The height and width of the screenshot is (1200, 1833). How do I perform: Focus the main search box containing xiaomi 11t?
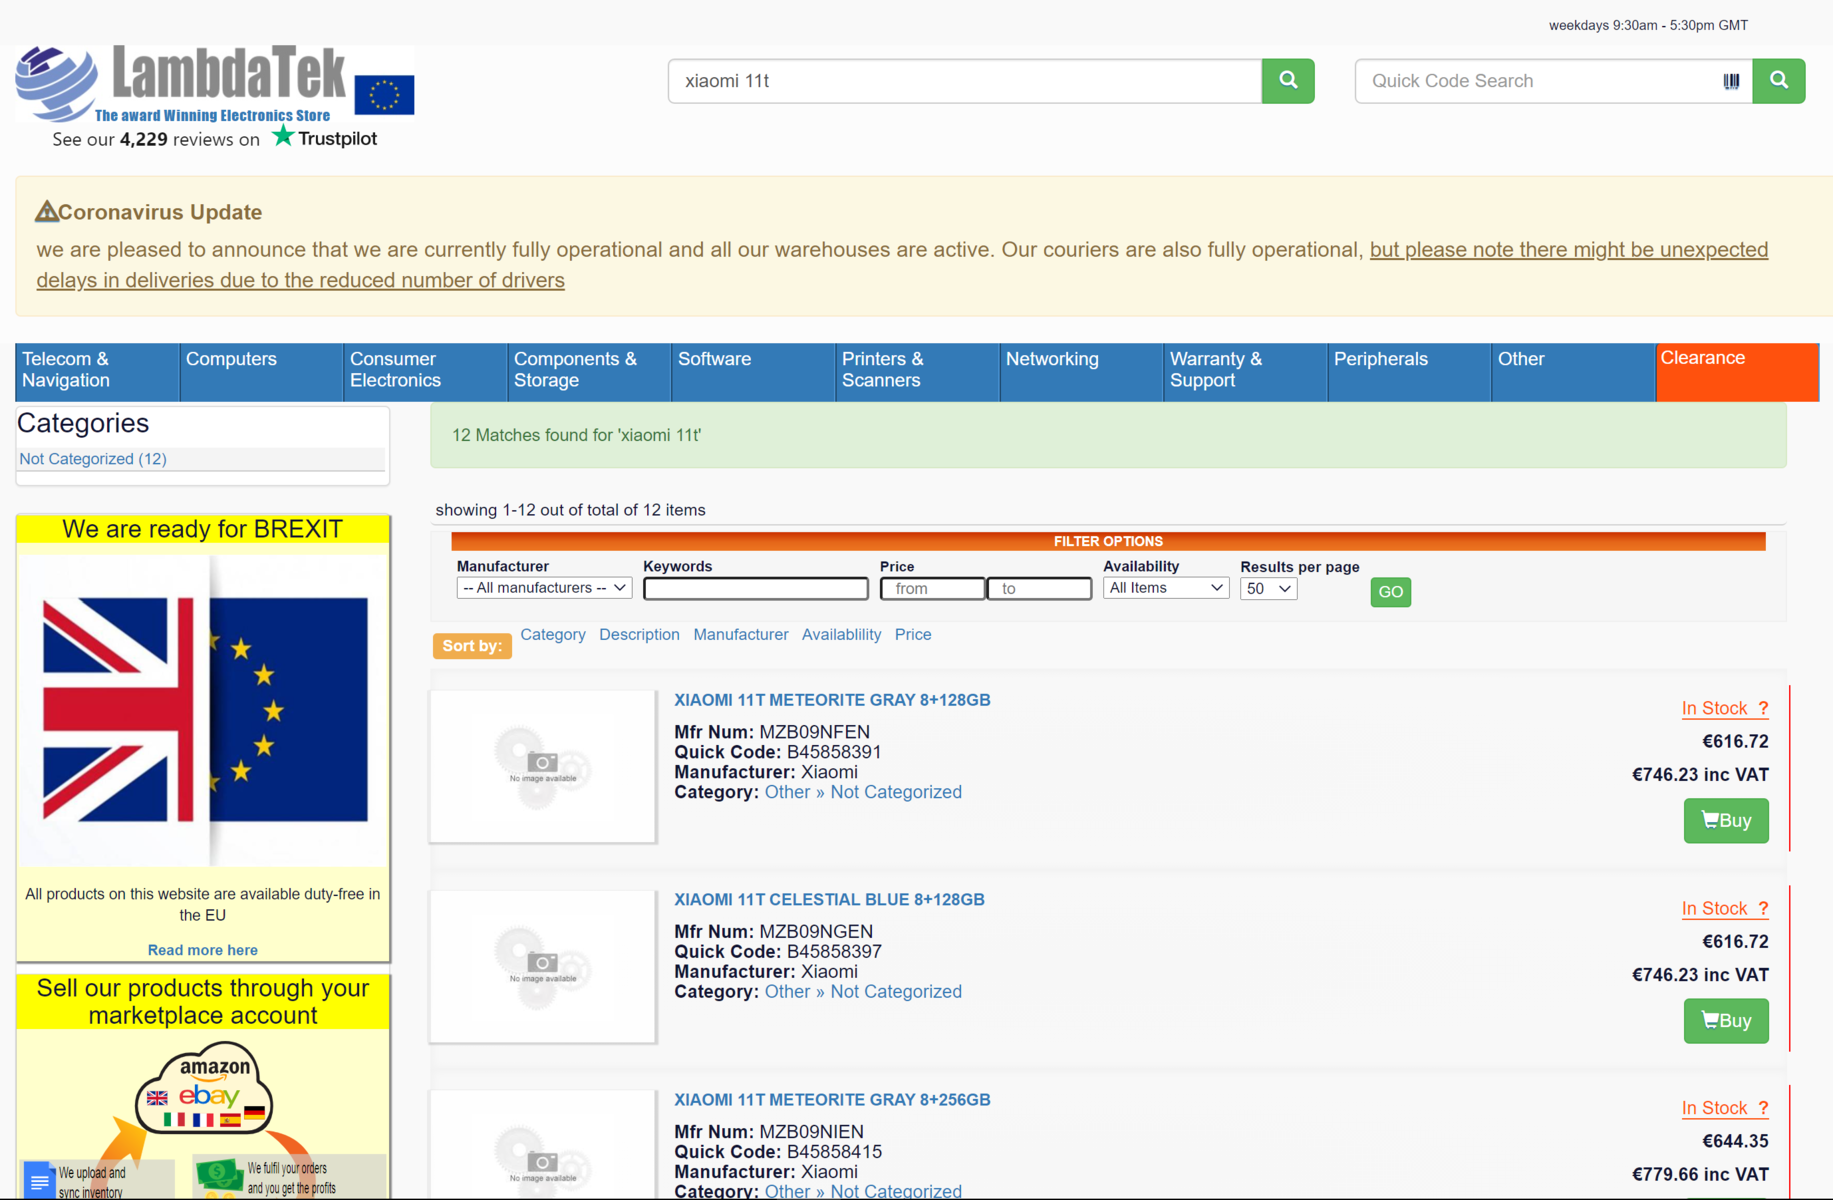coord(965,81)
